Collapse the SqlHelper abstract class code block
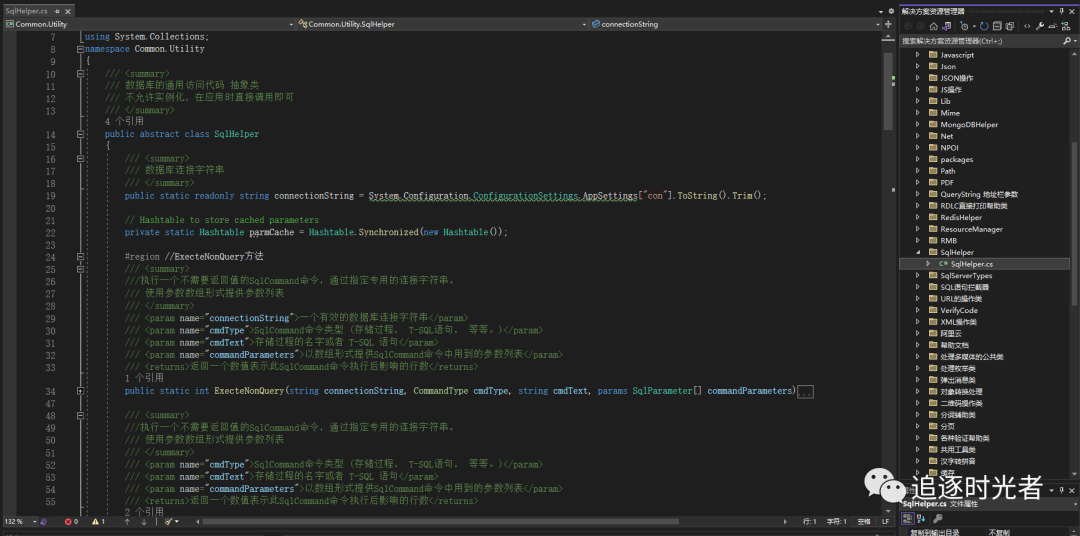Image resolution: width=1080 pixels, height=536 pixels. pos(80,134)
